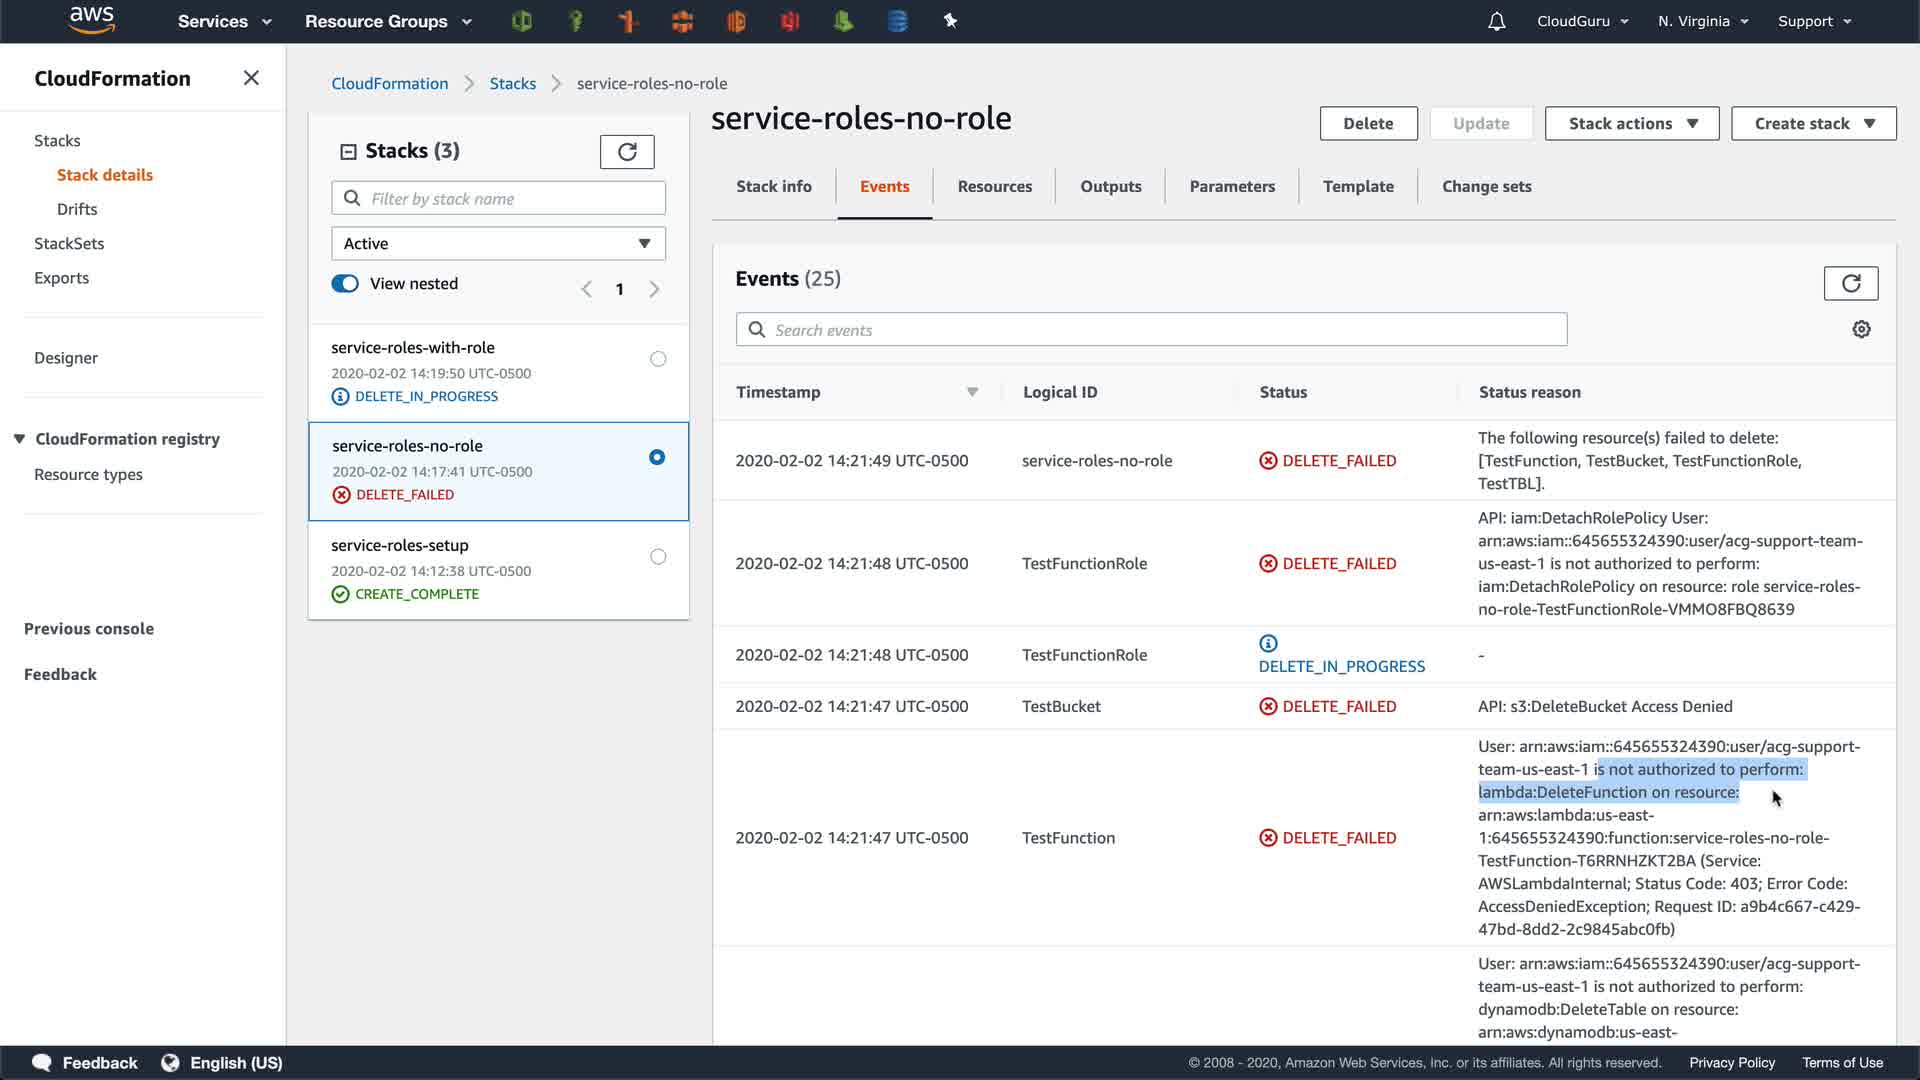The height and width of the screenshot is (1080, 1920).
Task: Toggle the View nested switch
Action: coord(345,284)
